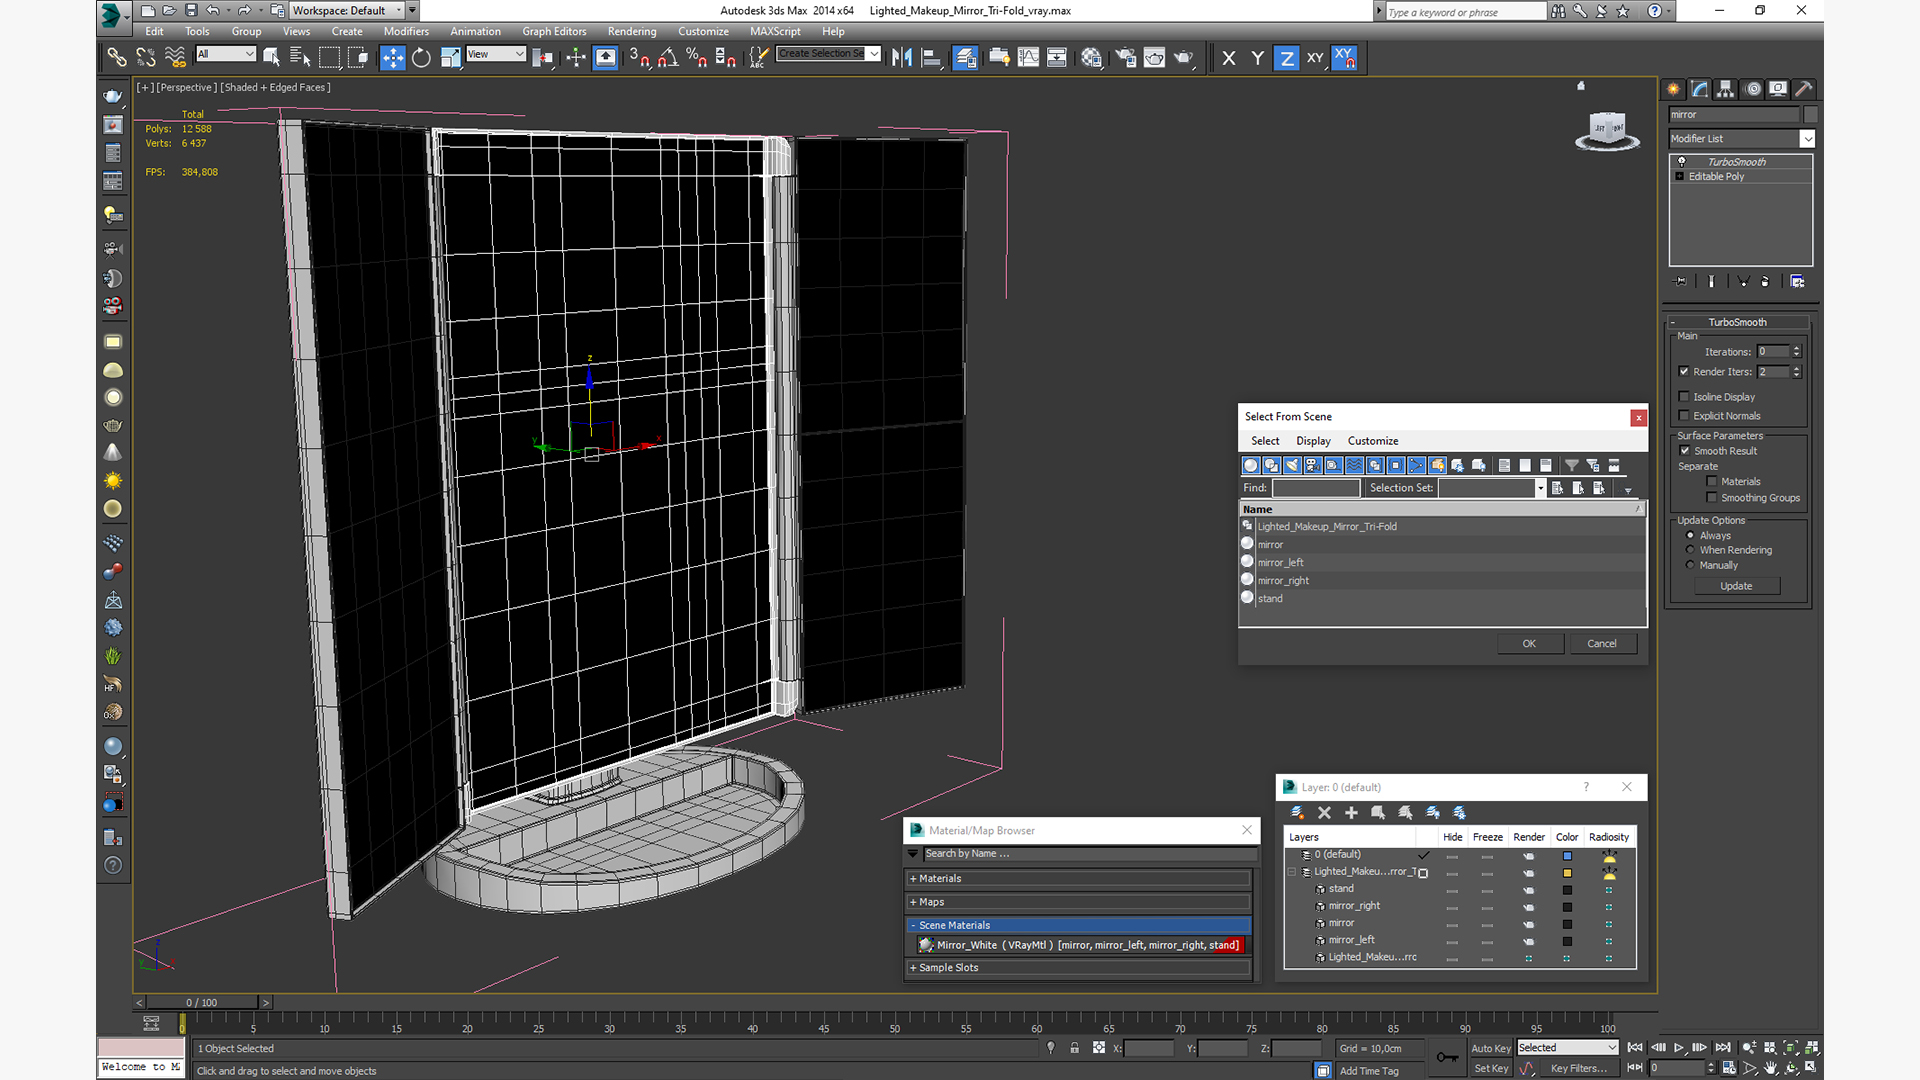Open the Rendering menu
Image resolution: width=1920 pixels, height=1080 pixels.
tap(632, 31)
